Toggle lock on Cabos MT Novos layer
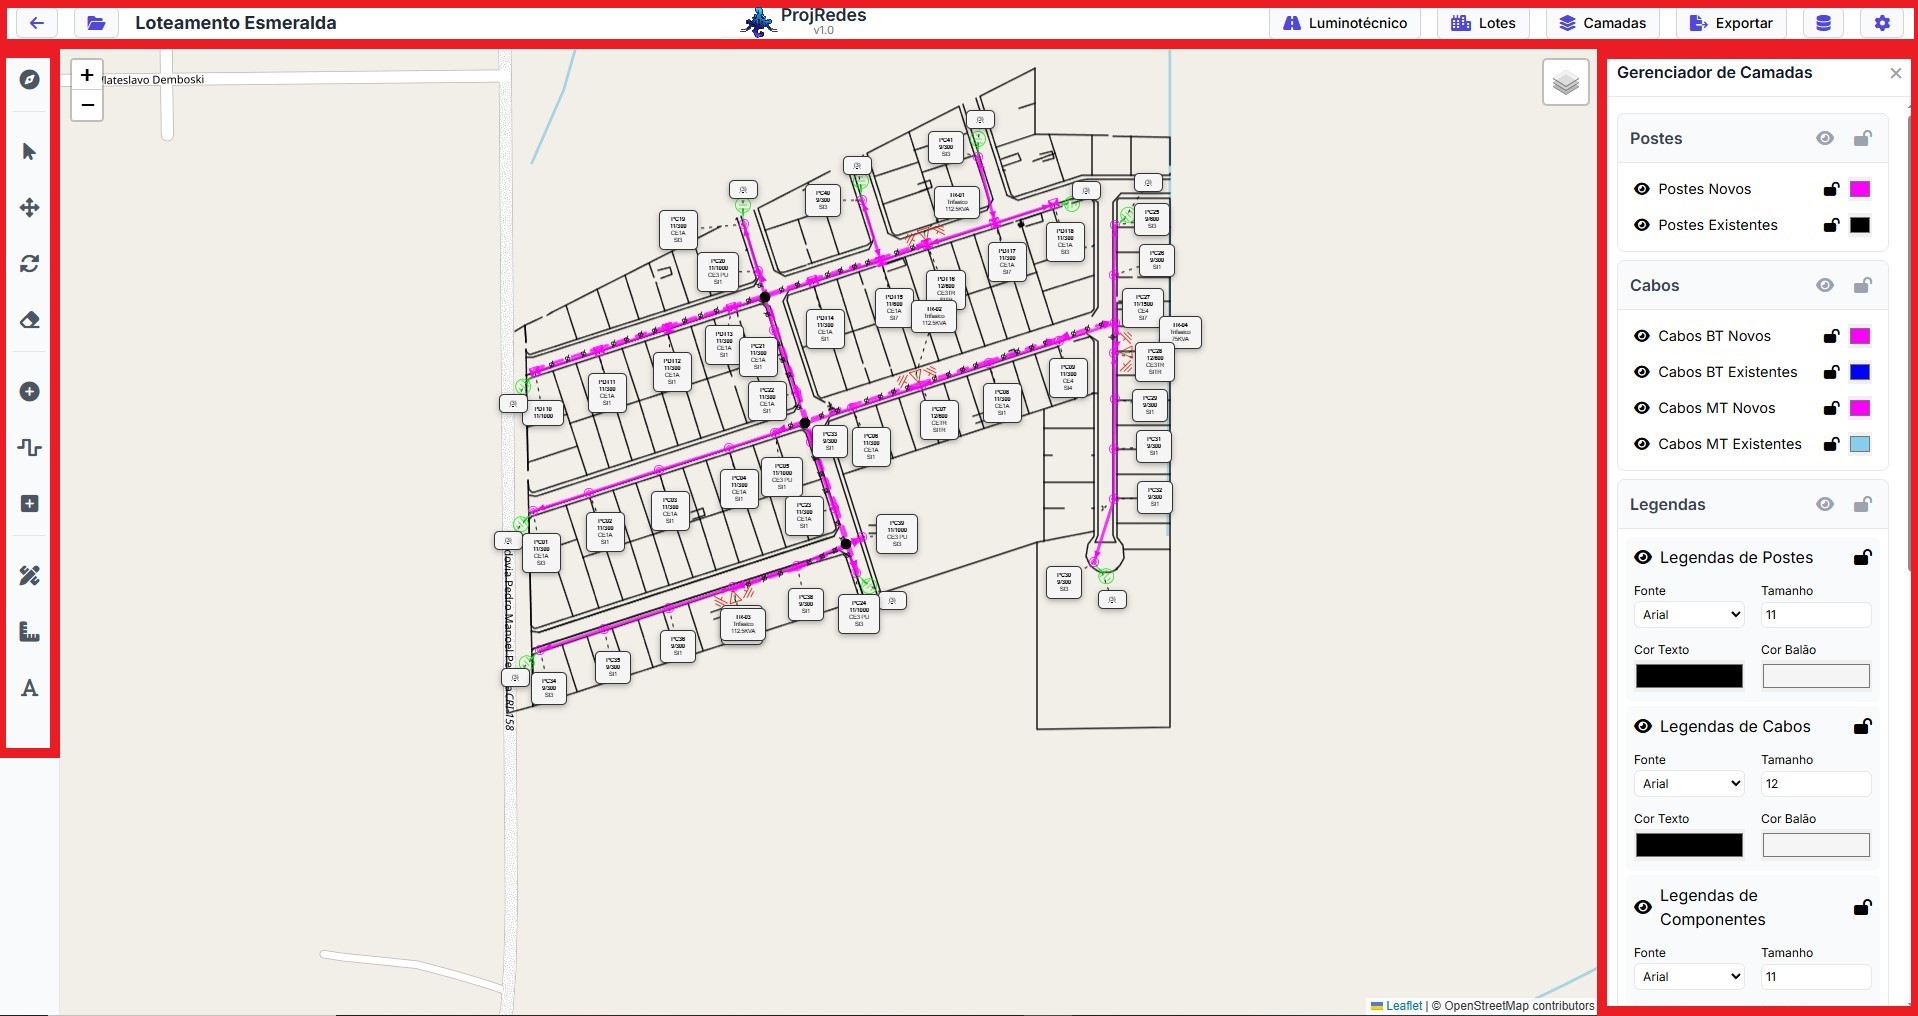 click(x=1831, y=408)
